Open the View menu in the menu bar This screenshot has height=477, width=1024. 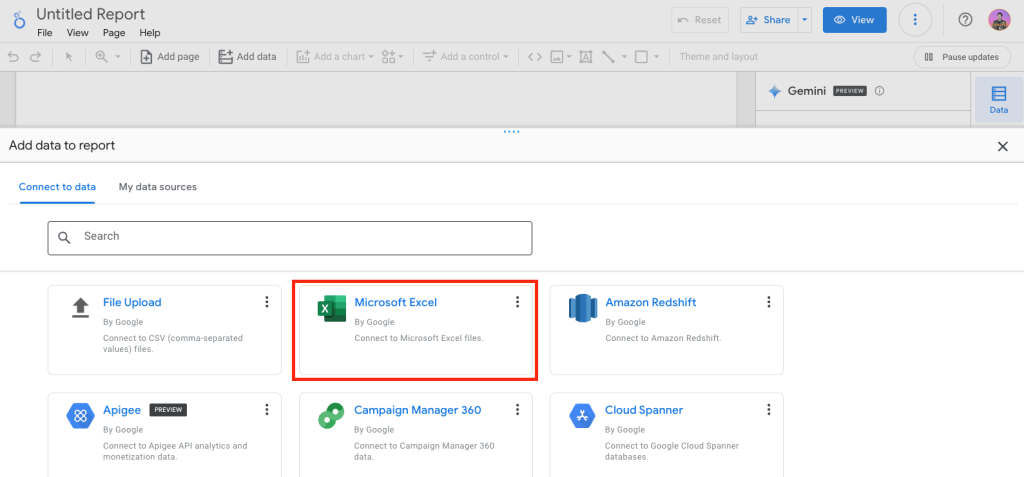77,33
